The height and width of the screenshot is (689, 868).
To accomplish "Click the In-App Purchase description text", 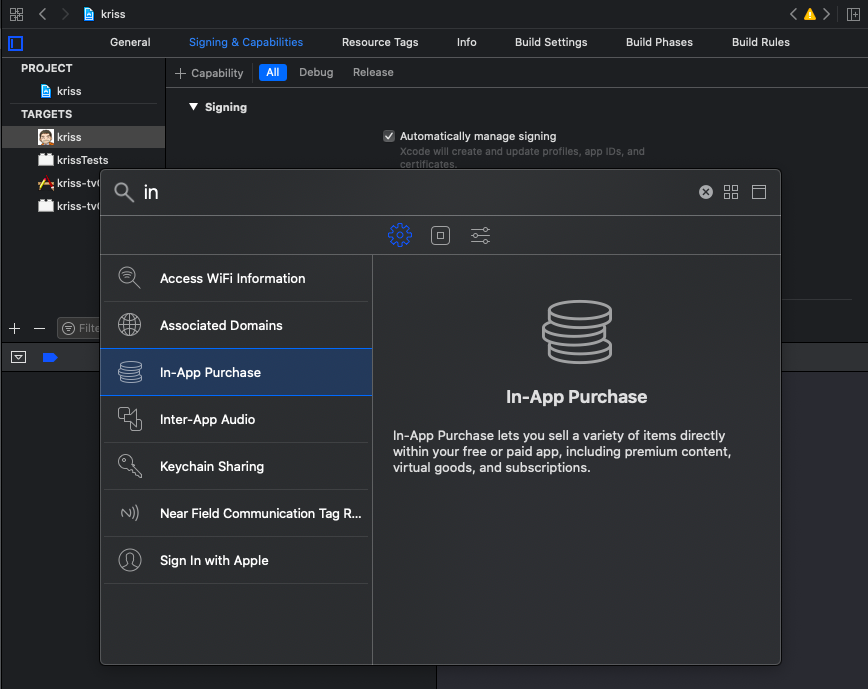I will click(x=562, y=452).
